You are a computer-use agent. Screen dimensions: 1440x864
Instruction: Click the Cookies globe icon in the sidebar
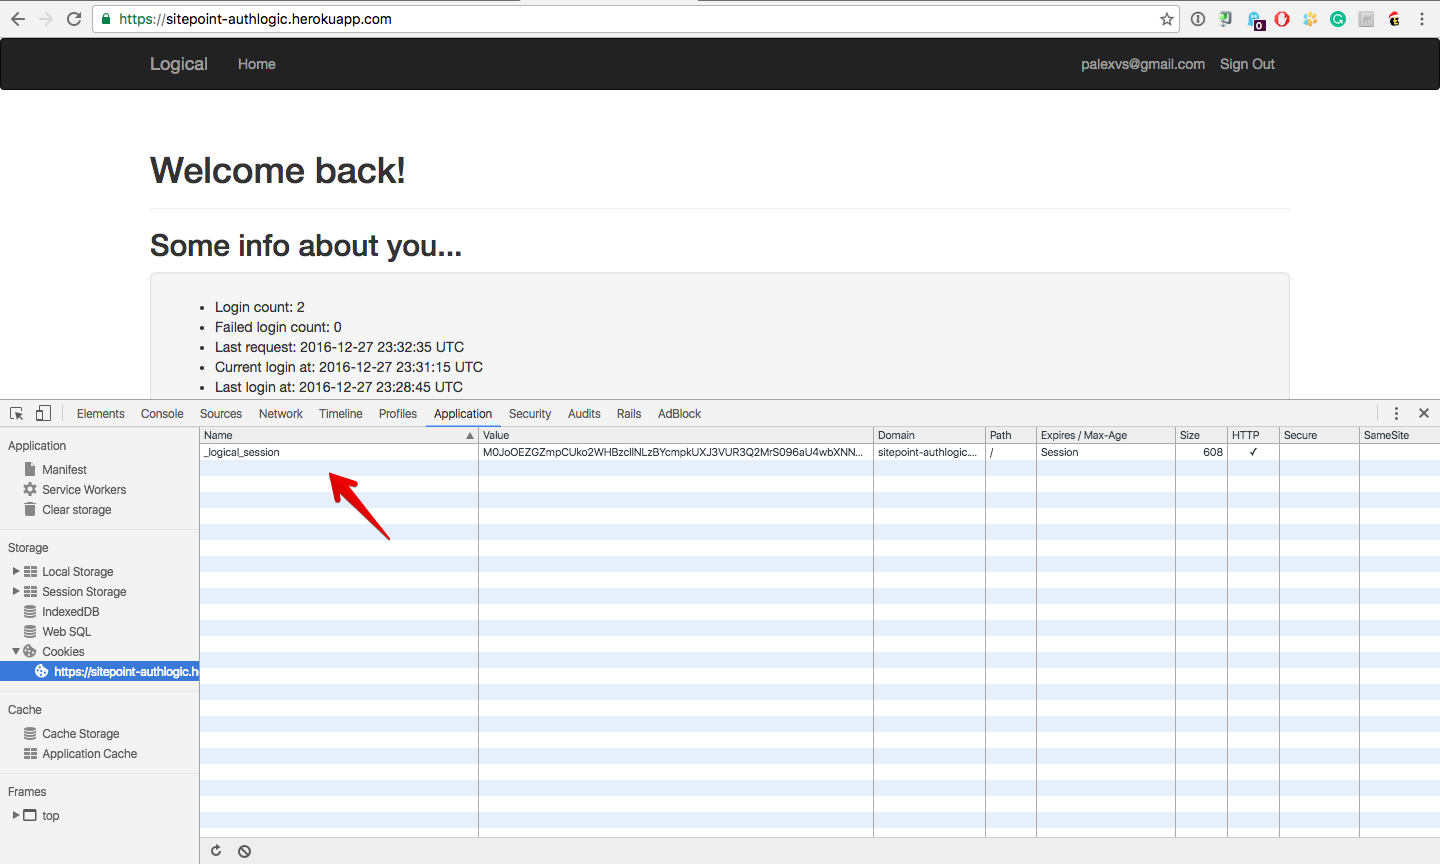point(30,651)
